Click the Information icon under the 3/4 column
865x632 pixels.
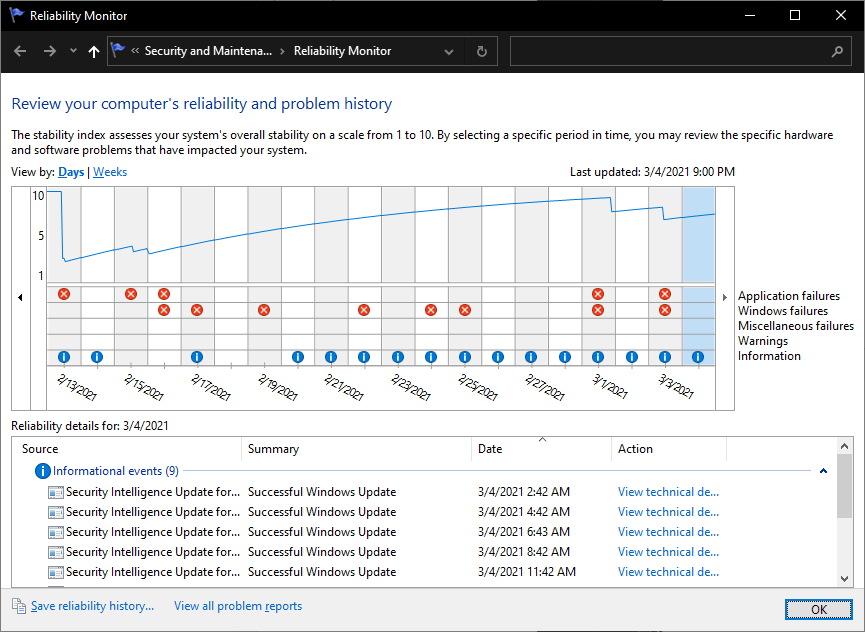tap(697, 357)
